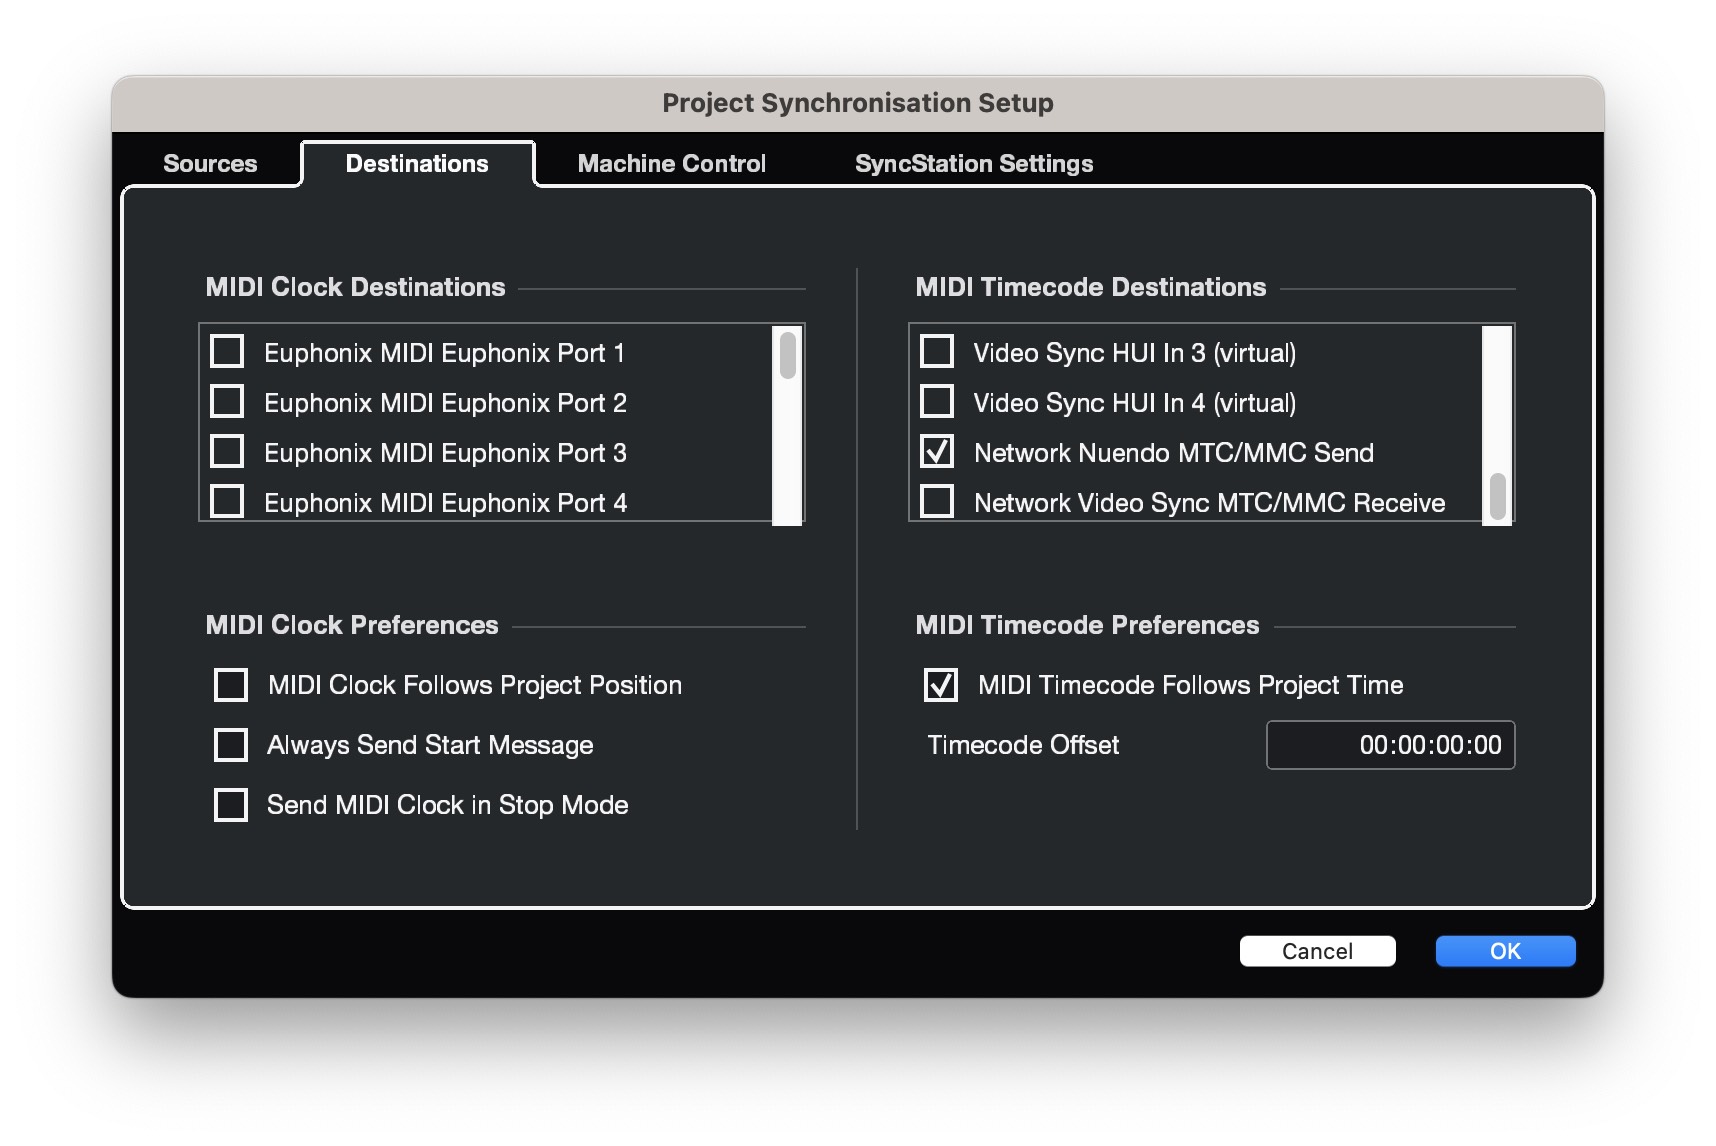This screenshot has height=1146, width=1716.
Task: Uncheck Network Nuendo MTC/MMC Send
Action: (x=937, y=452)
